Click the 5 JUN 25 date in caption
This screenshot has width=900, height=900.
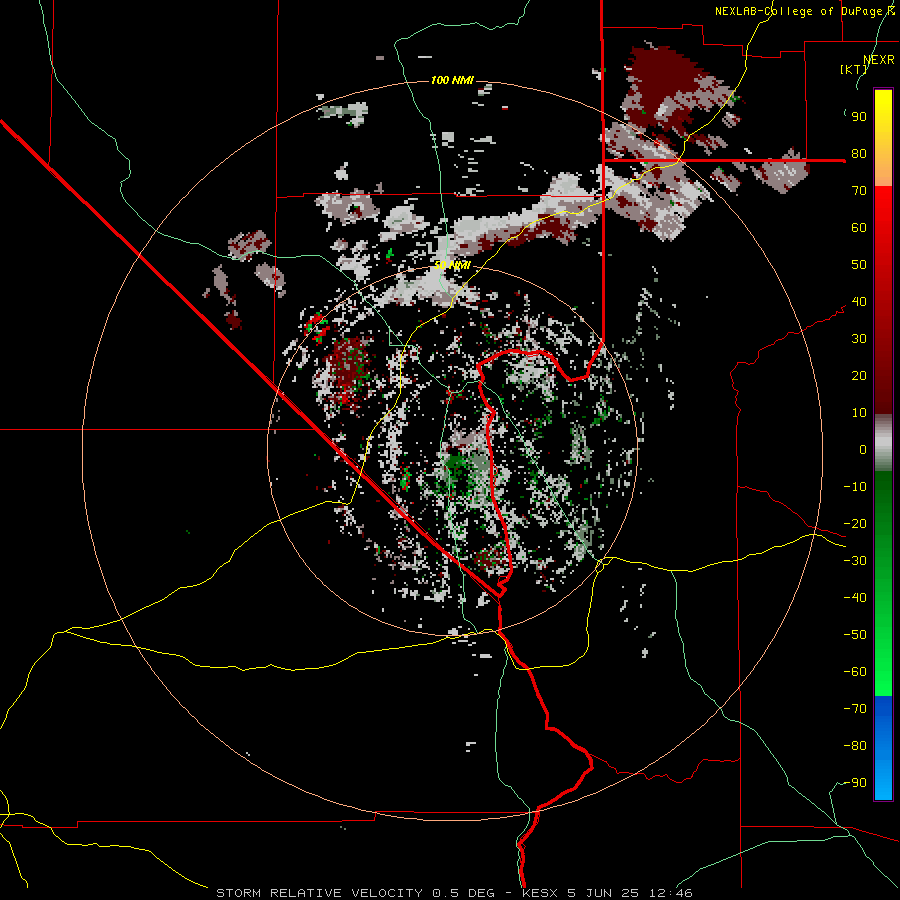pos(603,893)
